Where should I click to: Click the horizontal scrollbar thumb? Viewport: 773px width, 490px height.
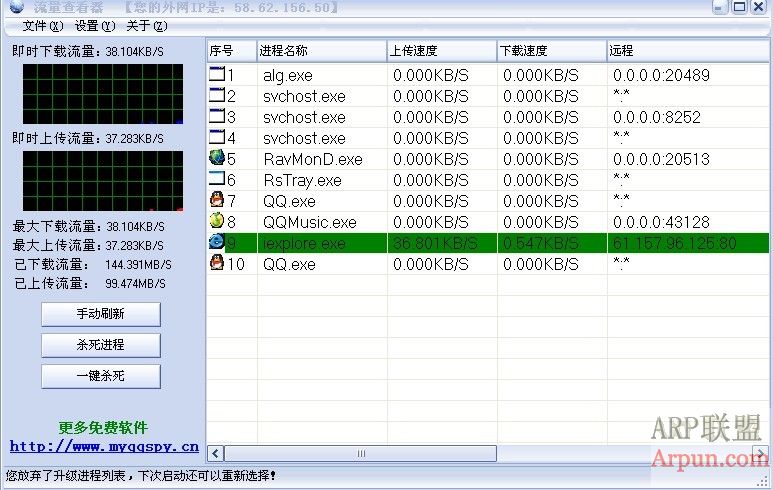[360, 453]
